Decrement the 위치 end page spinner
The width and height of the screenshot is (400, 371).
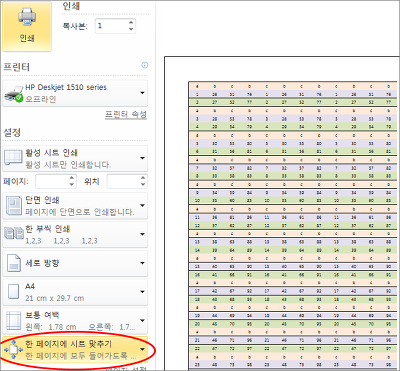tap(143, 185)
